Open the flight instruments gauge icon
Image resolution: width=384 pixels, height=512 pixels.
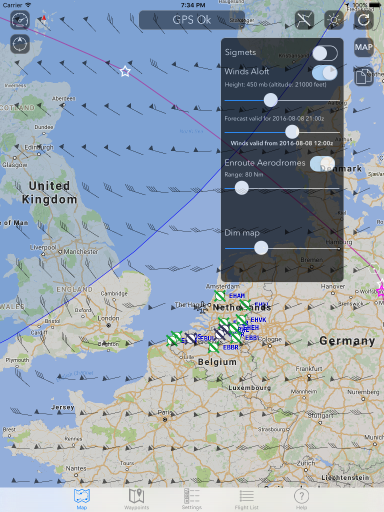20,20
